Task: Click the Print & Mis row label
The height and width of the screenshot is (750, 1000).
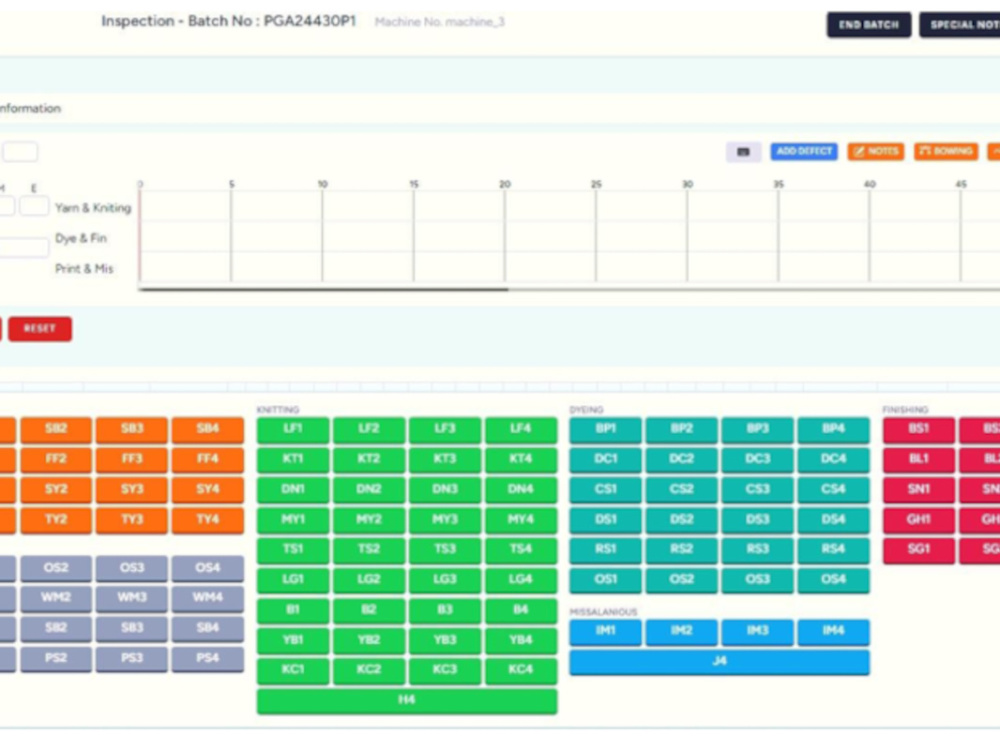Action: 84,269
